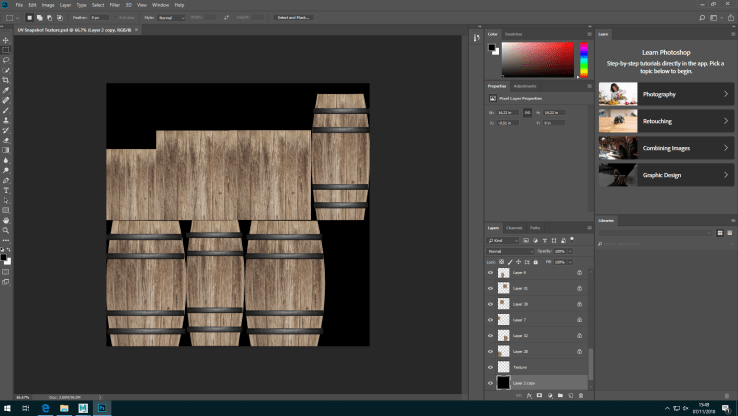Select the Path Selection tool
Viewport: 738px width, 416px height.
pos(6,200)
